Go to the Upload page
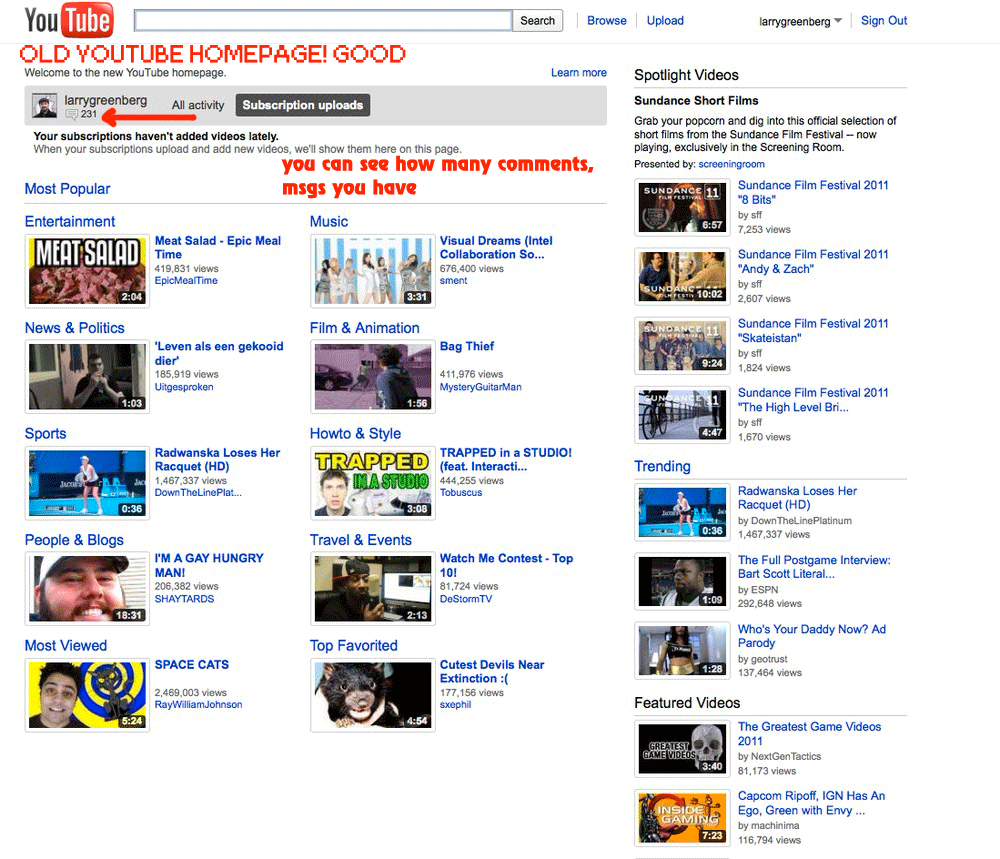 665,20
